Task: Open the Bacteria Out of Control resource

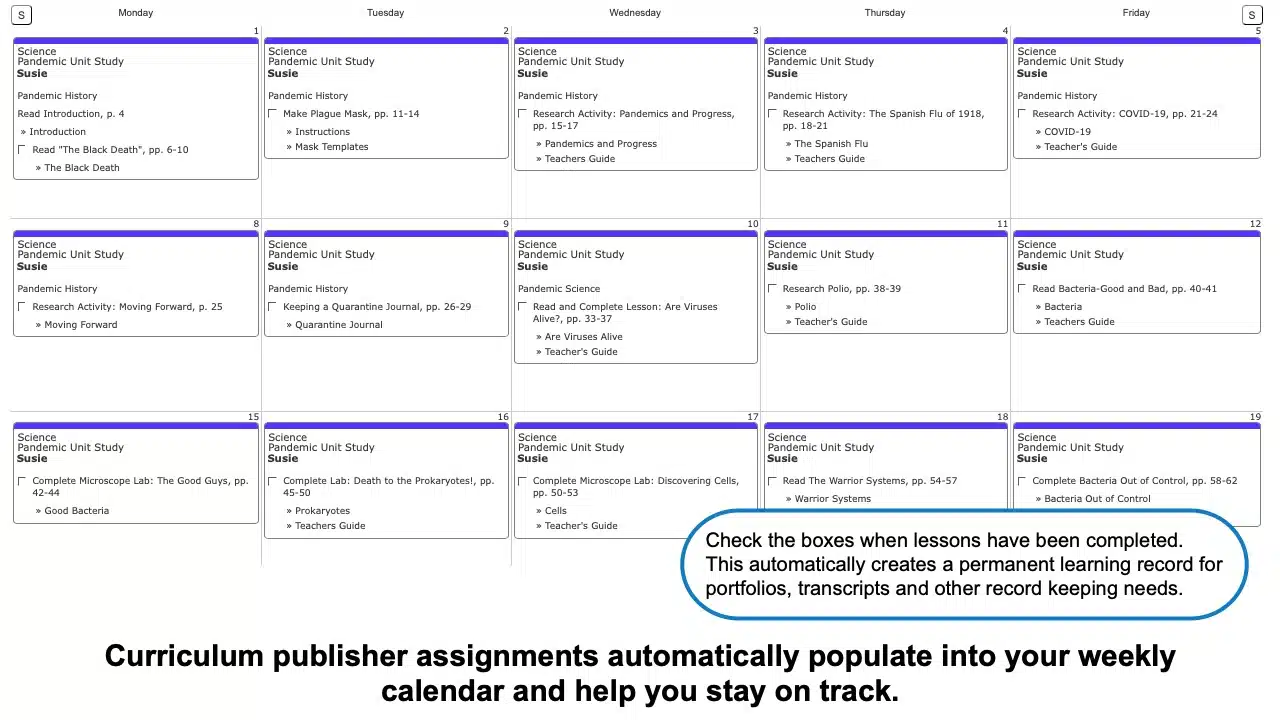Action: tap(1097, 499)
